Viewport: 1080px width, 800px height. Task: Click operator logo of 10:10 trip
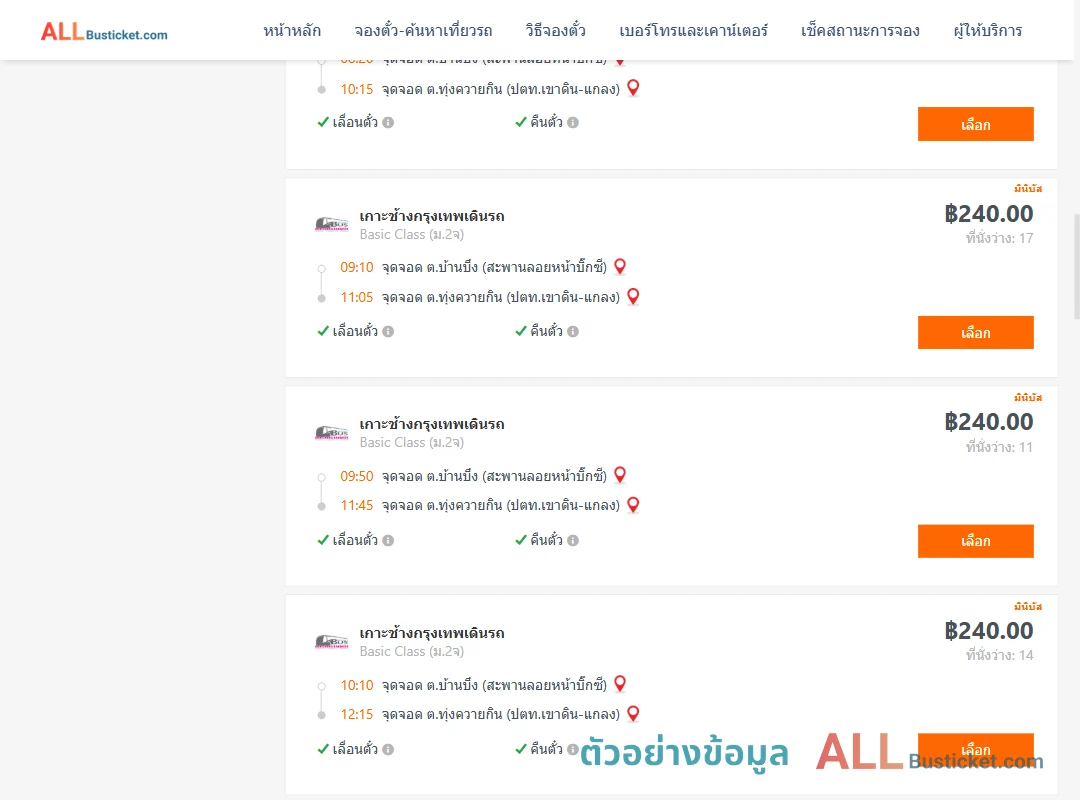331,642
